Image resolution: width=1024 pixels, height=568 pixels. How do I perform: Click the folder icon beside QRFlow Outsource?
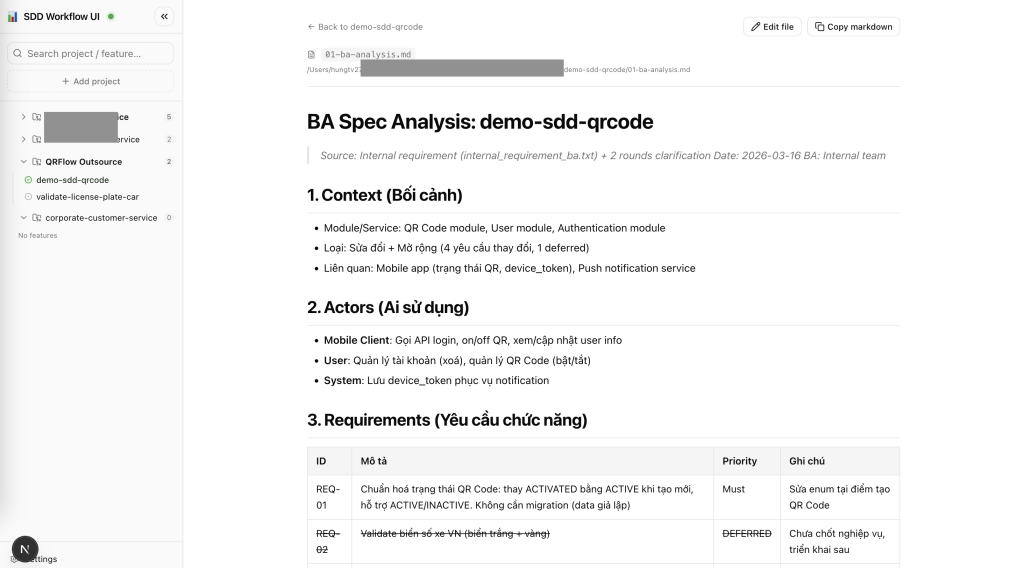[37, 161]
